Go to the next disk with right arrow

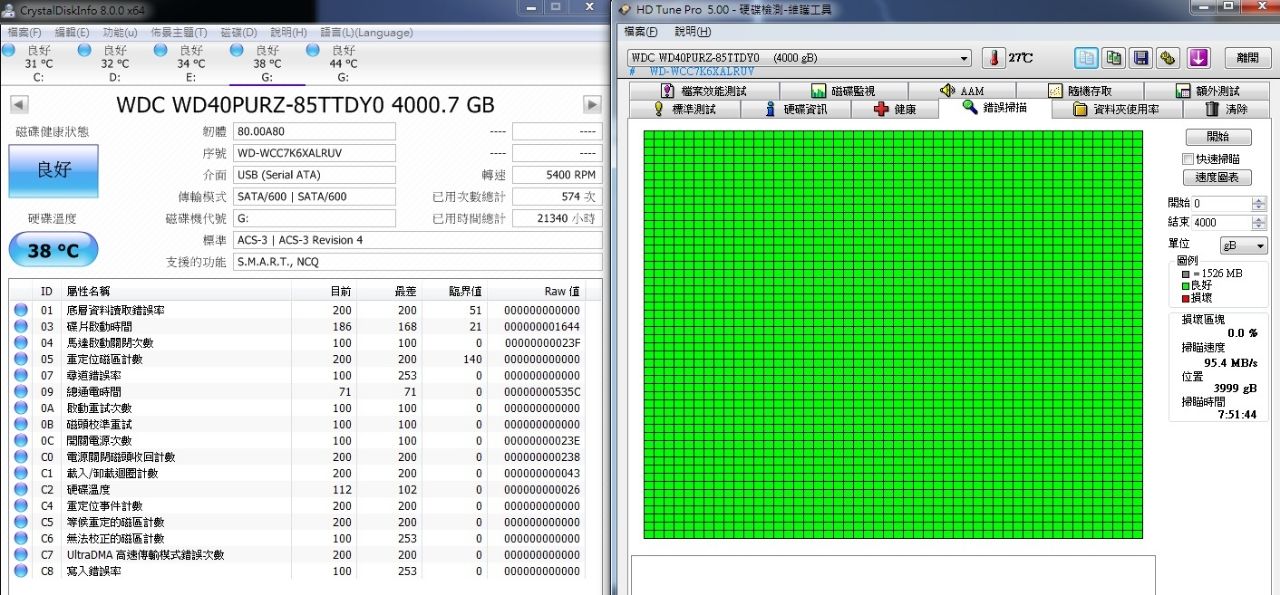click(592, 105)
